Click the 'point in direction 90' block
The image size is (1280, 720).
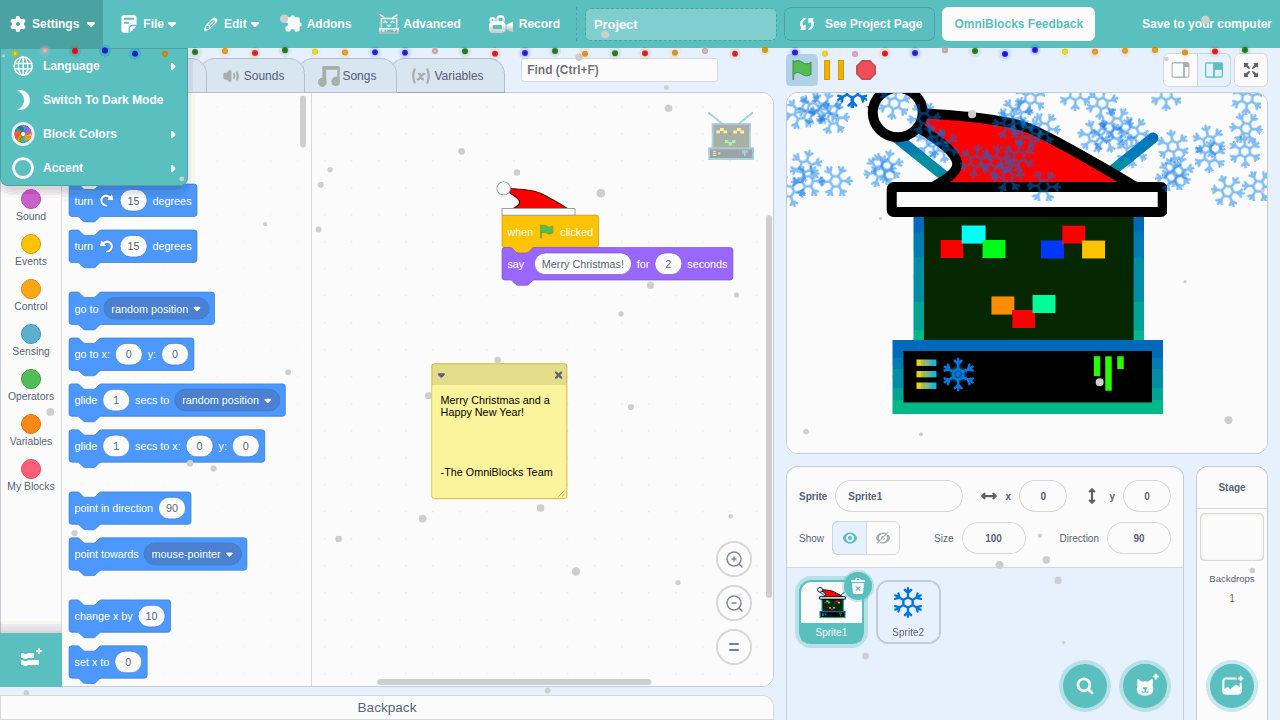[x=129, y=508]
